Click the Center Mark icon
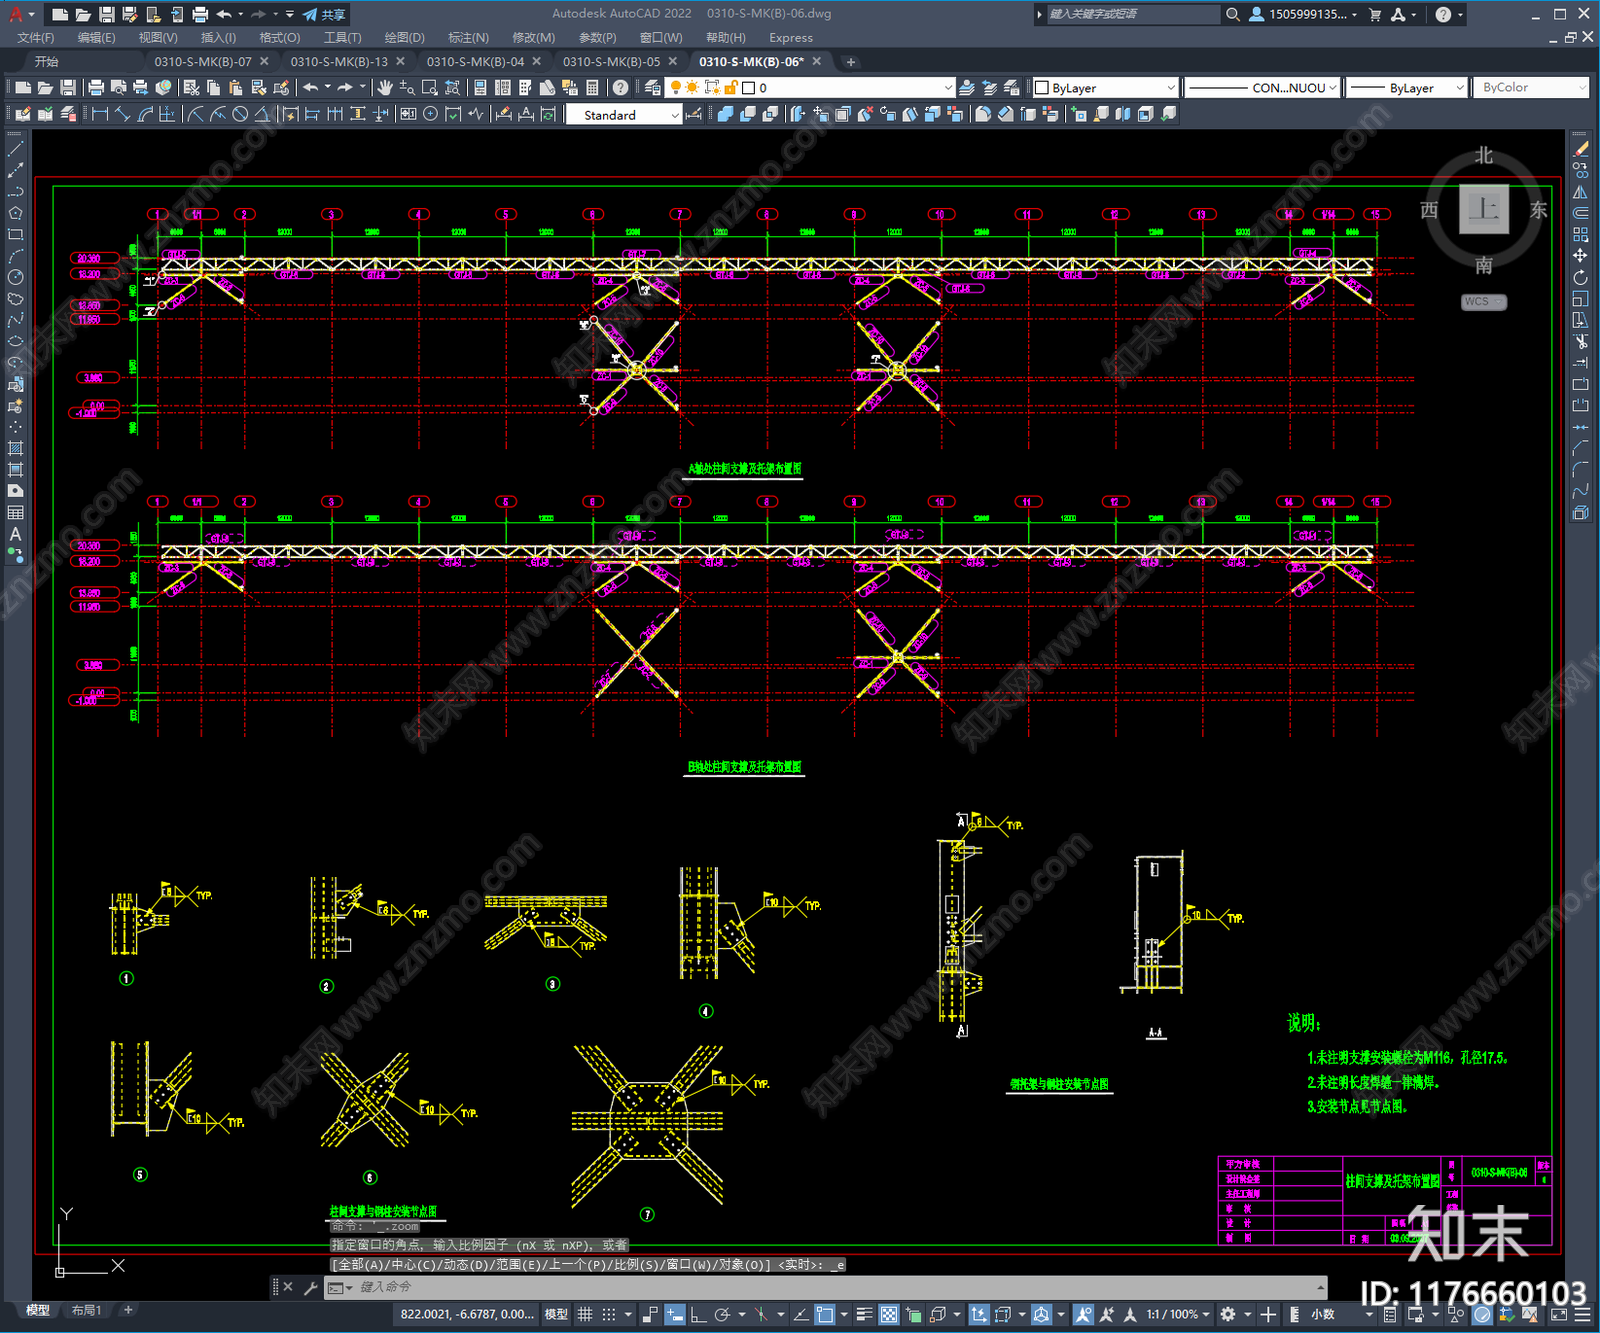Screen dimensions: 1600x1333 click(x=431, y=114)
